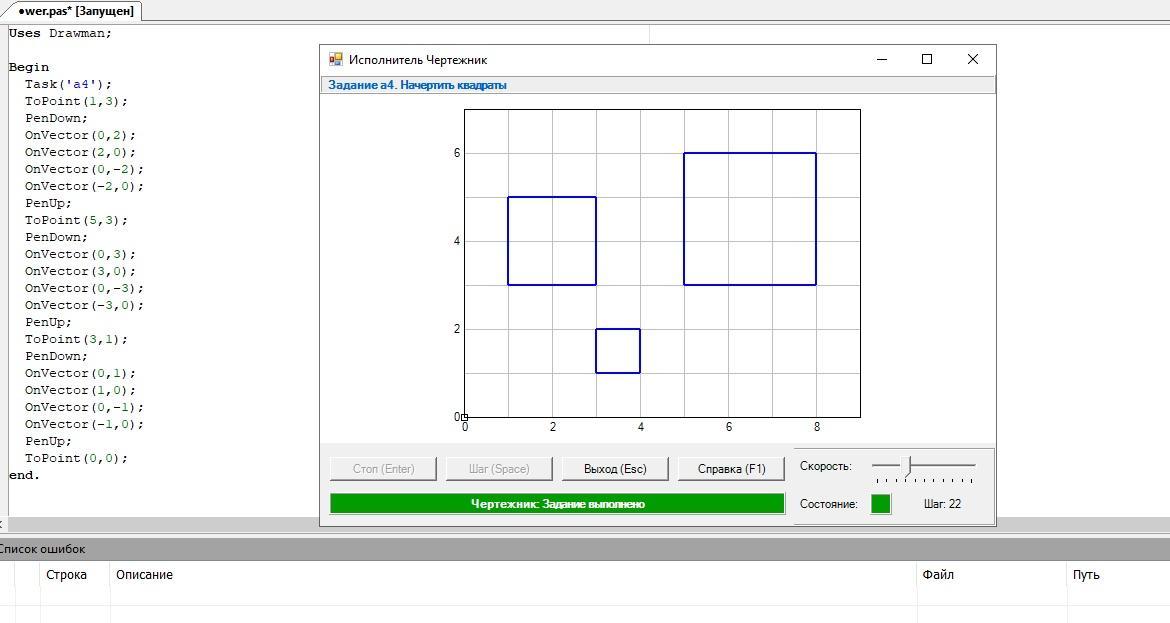
Task: Click the Шаг: 22 step counter
Action: coord(942,504)
